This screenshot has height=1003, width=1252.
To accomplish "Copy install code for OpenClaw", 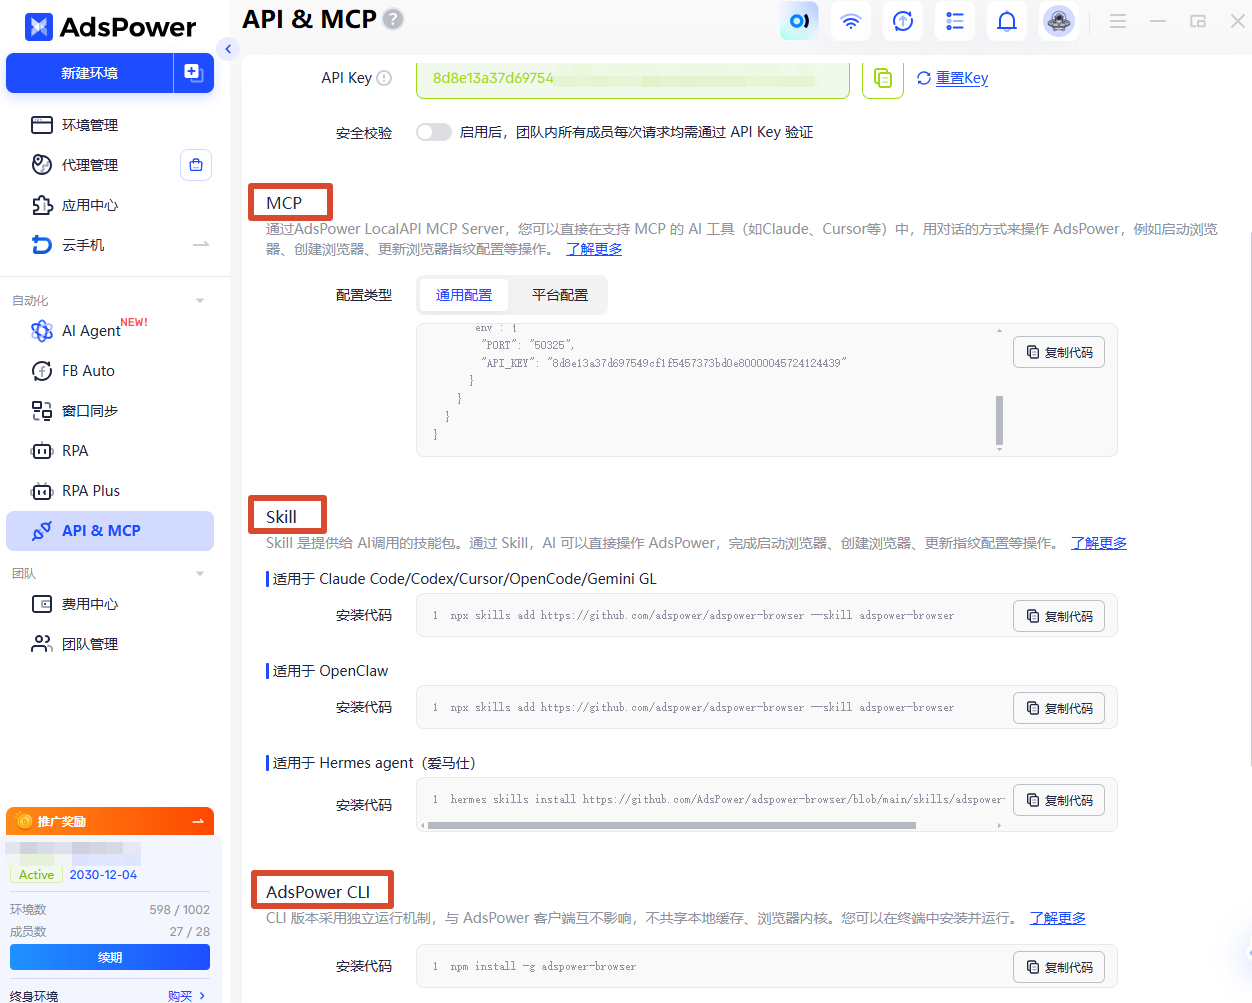I will [1059, 708].
